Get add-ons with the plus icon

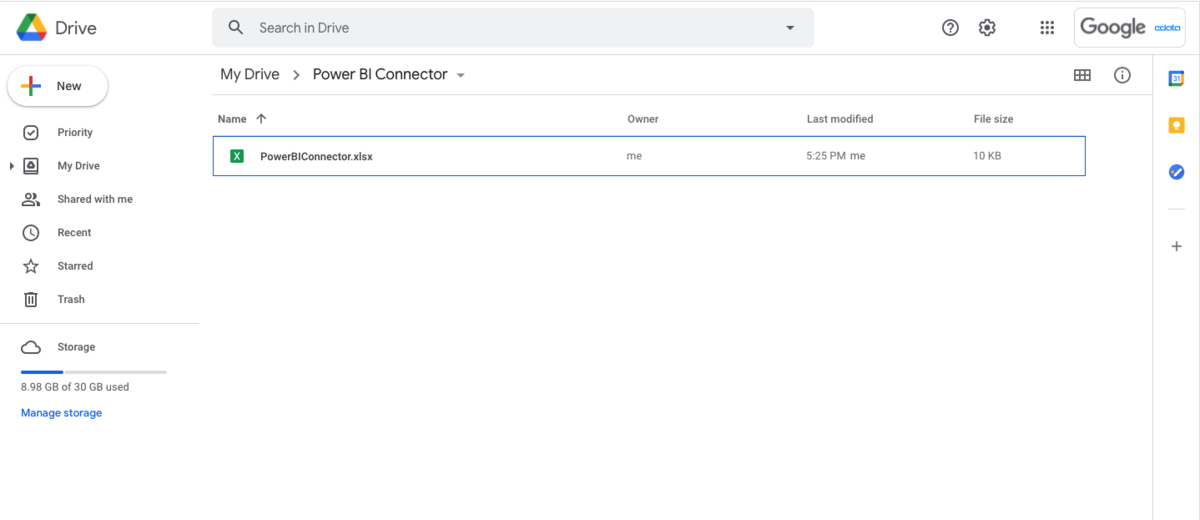1177,246
